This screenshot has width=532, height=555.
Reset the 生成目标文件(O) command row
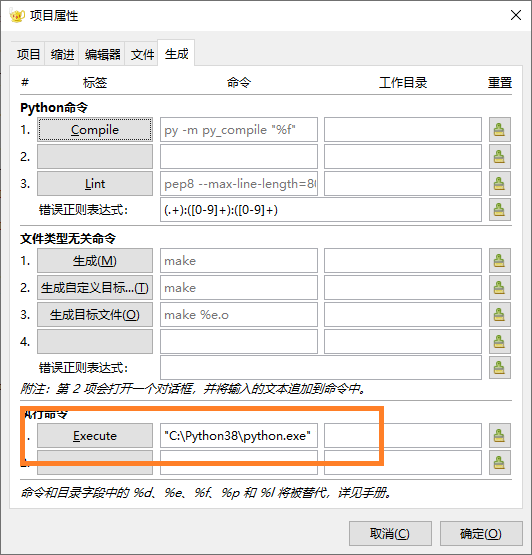(499, 314)
